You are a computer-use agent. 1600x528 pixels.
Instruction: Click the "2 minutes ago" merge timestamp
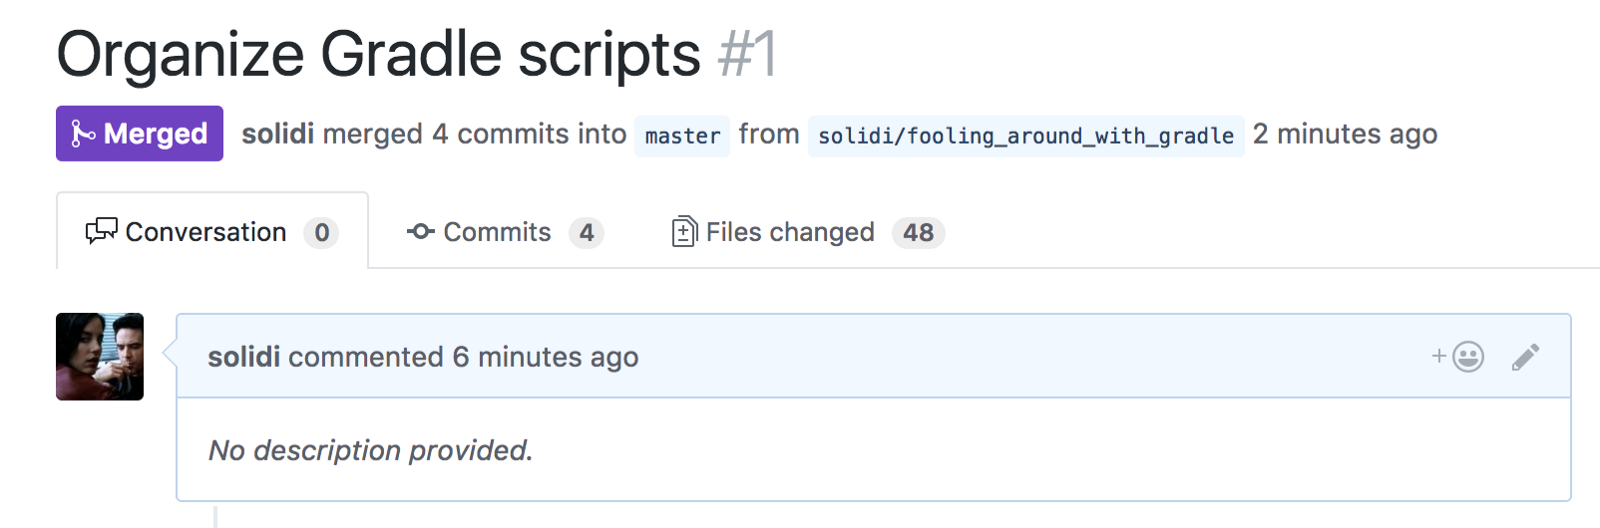coord(1345,134)
